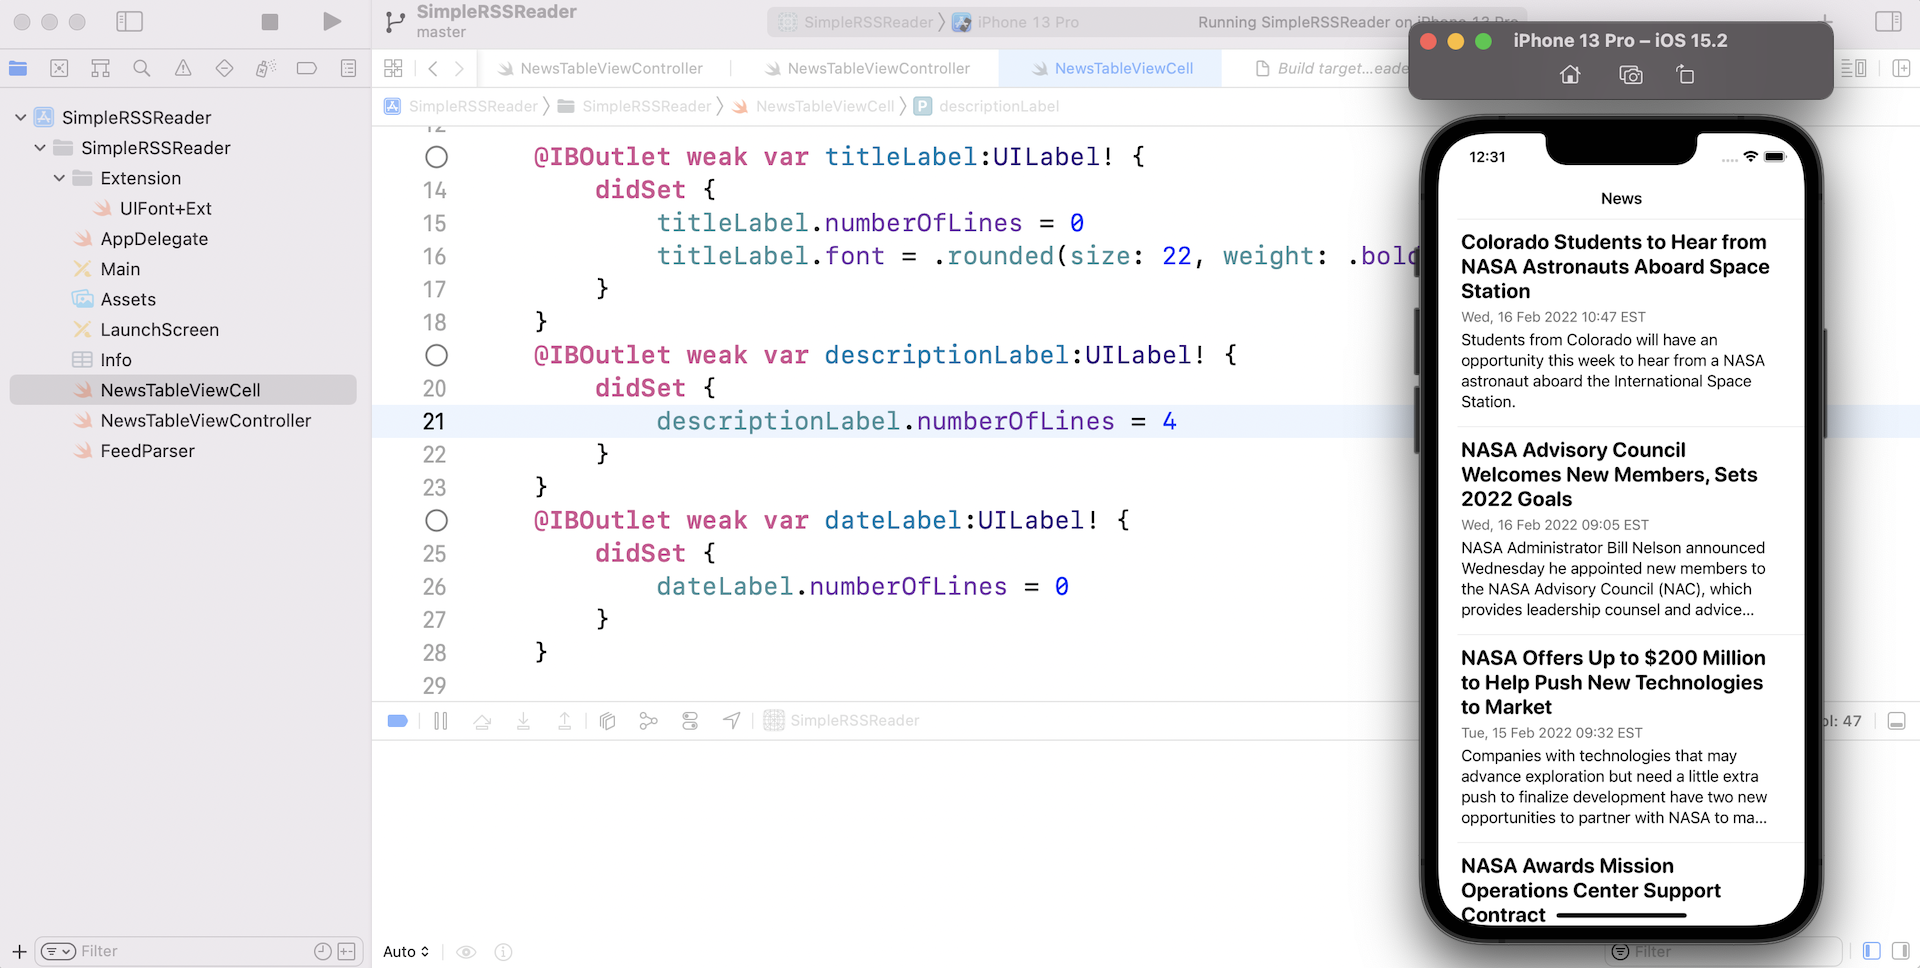Take a simulator screenshot
This screenshot has height=968, width=1920.
1630,75
